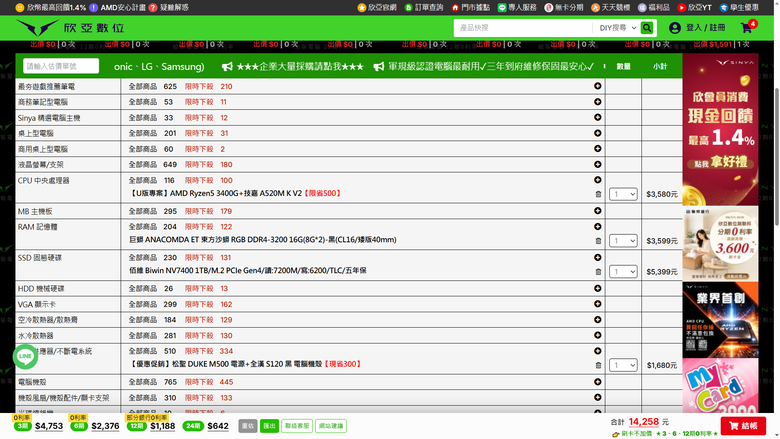Open the shopping cart icon in header
780x439 pixels.
point(747,27)
